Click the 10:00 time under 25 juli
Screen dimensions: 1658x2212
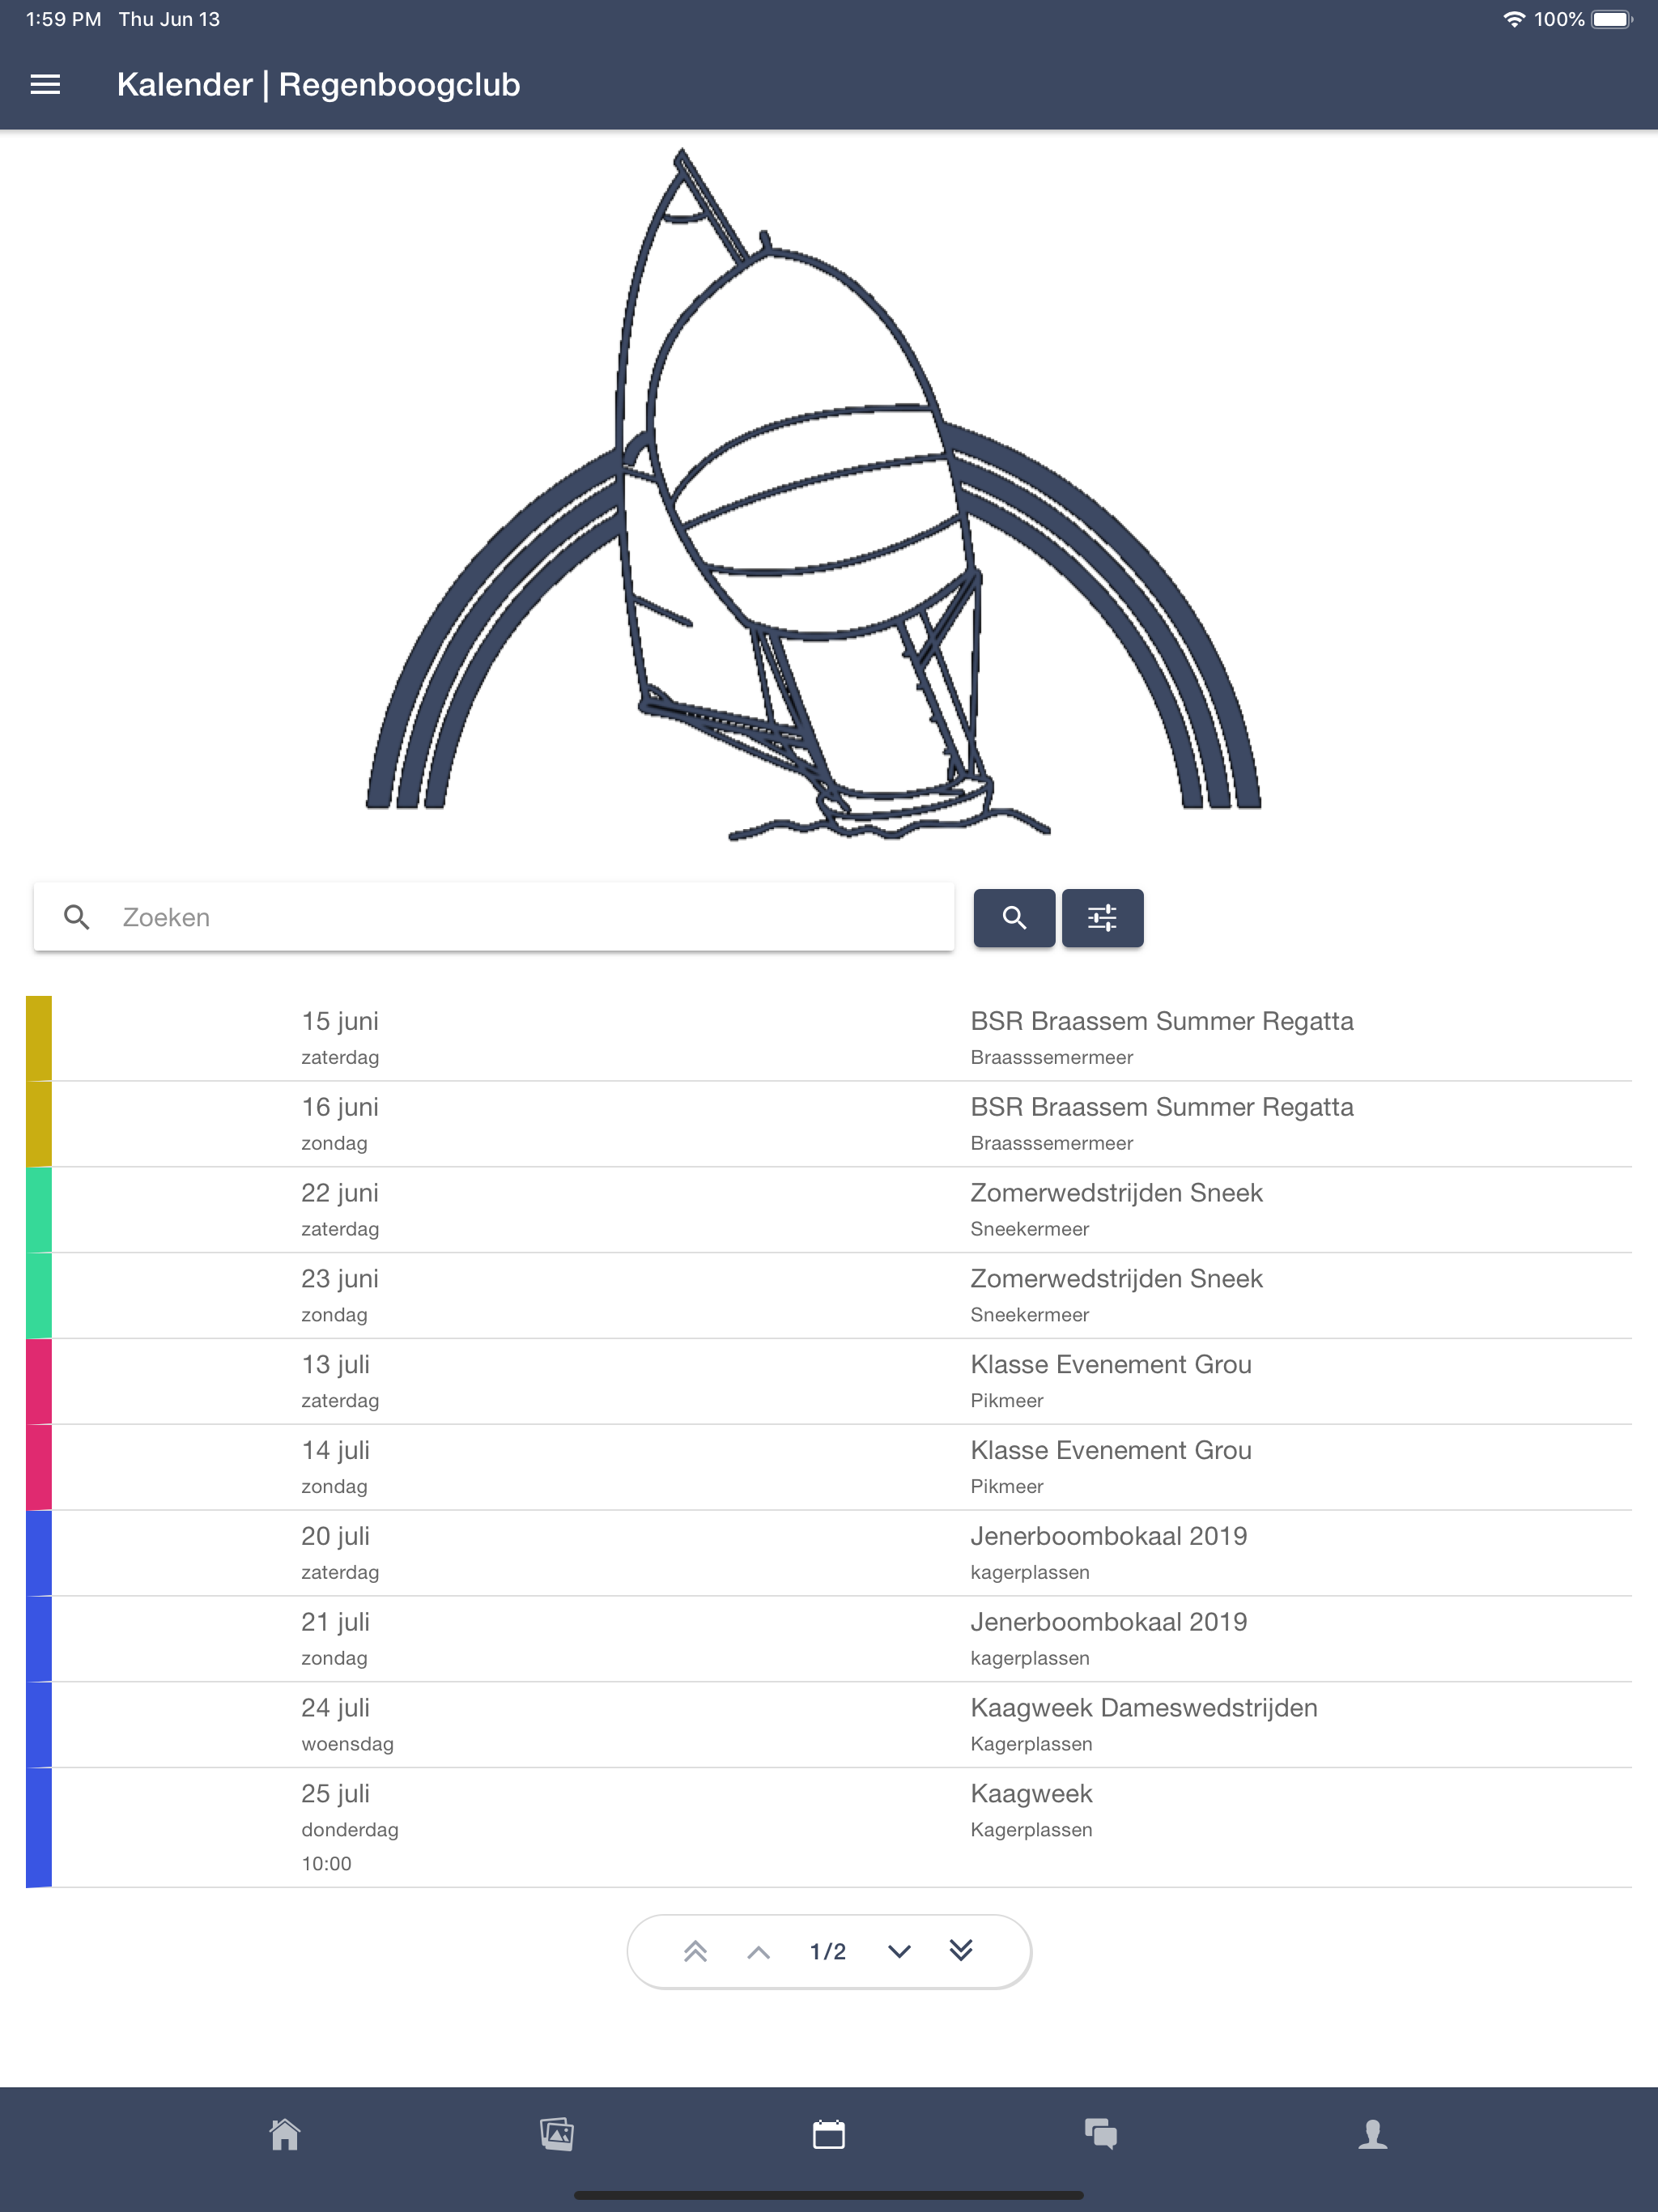point(326,1863)
